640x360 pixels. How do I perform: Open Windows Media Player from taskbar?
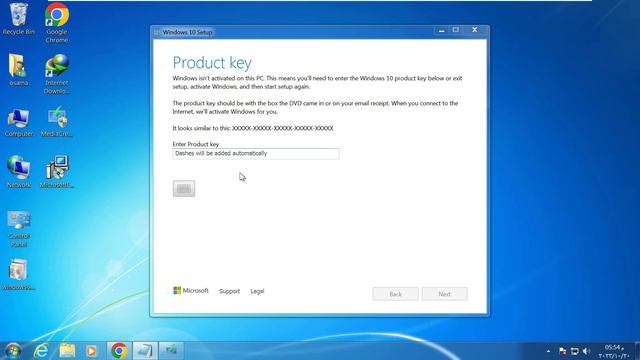tap(91, 351)
